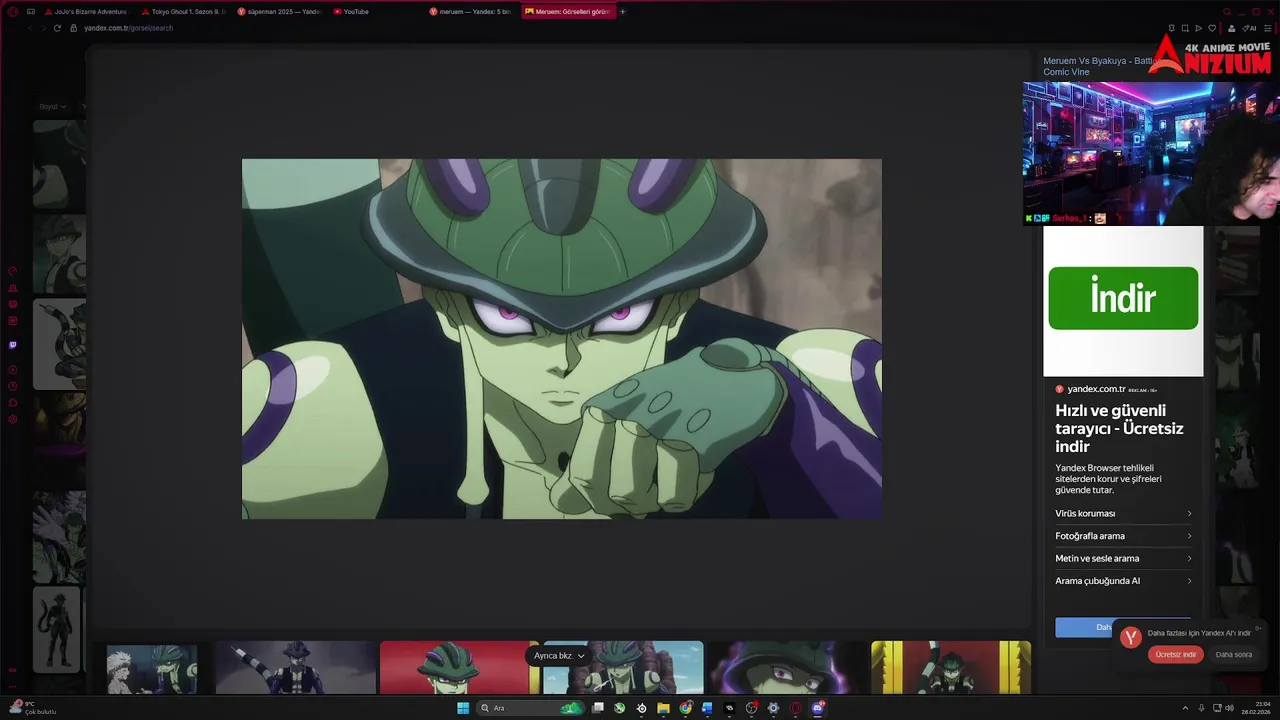
Task: Click the browser forward arrow
Action: tap(43, 28)
